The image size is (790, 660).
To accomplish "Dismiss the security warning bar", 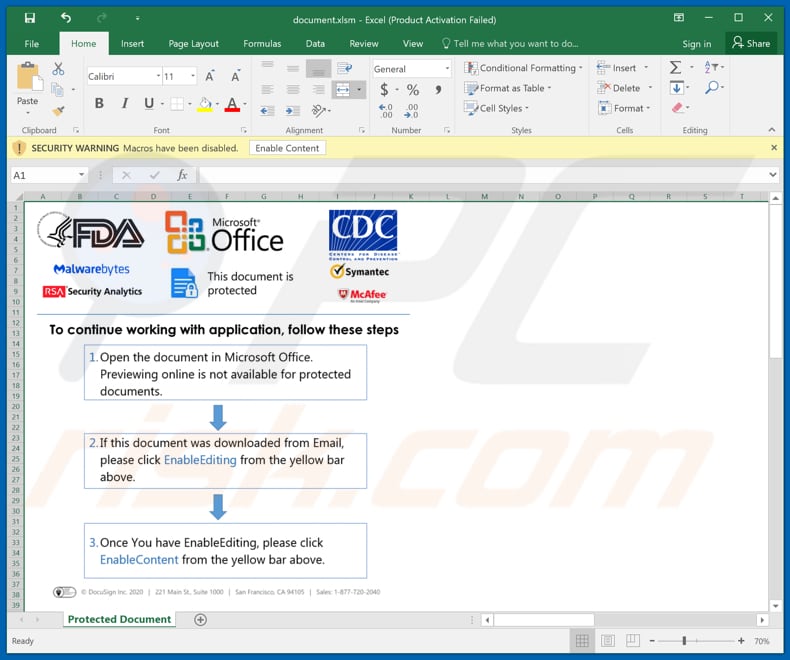I will coord(774,148).
